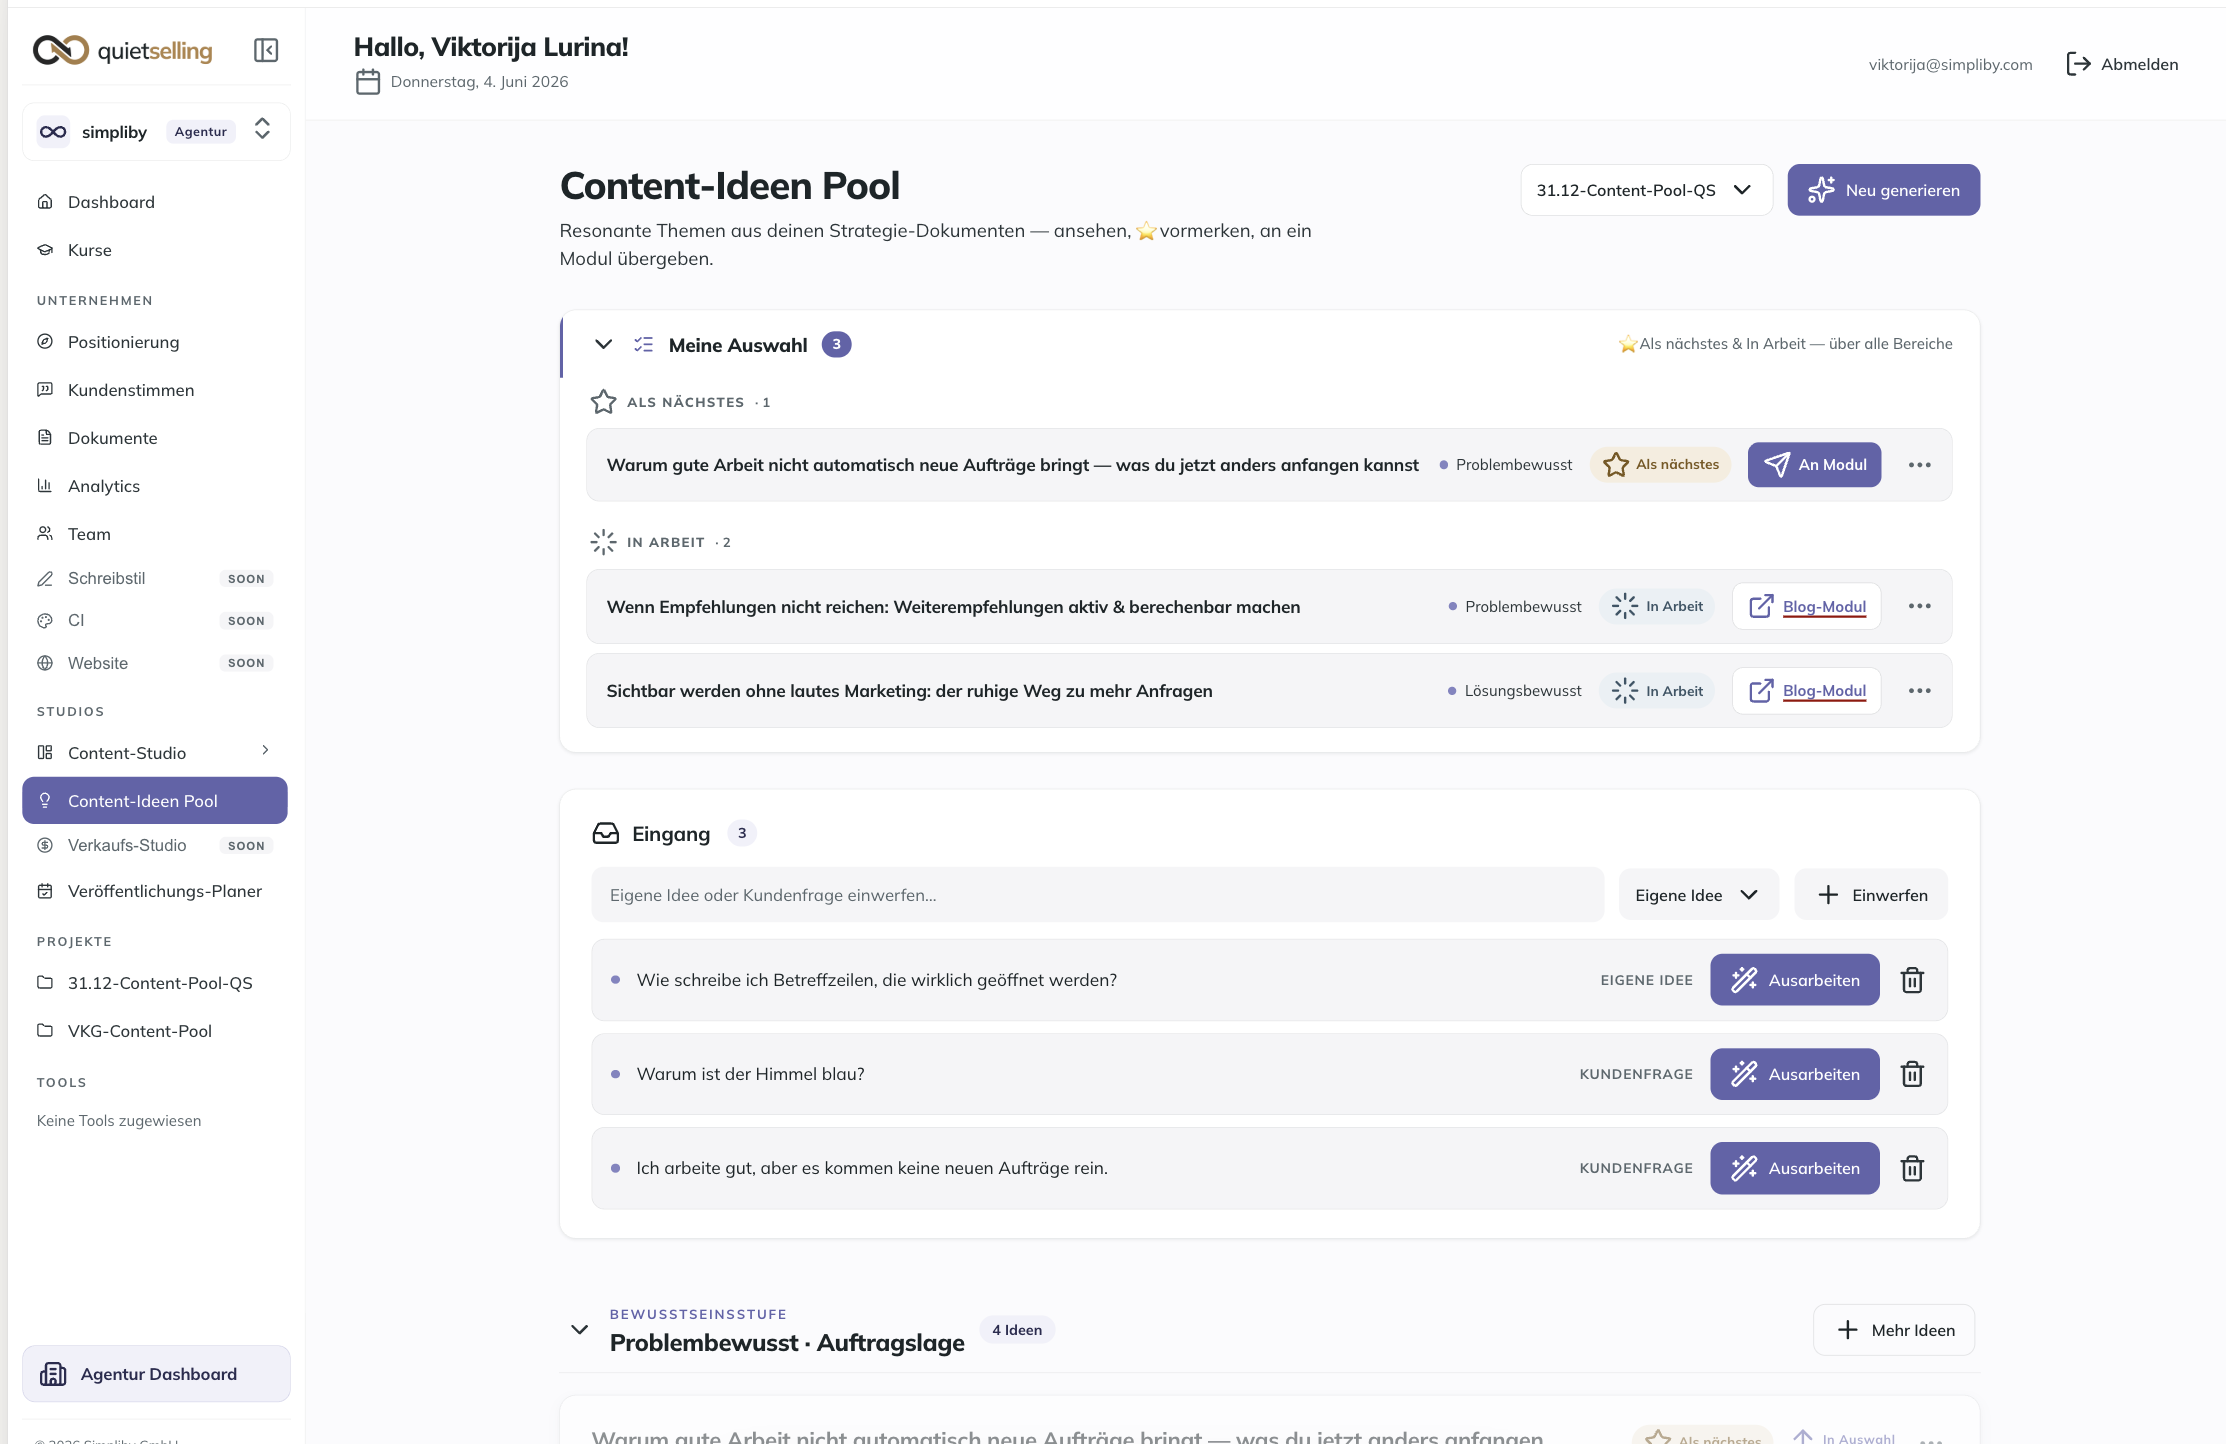Click Neu generieren button
Image resolution: width=2226 pixels, height=1444 pixels.
(x=1883, y=190)
